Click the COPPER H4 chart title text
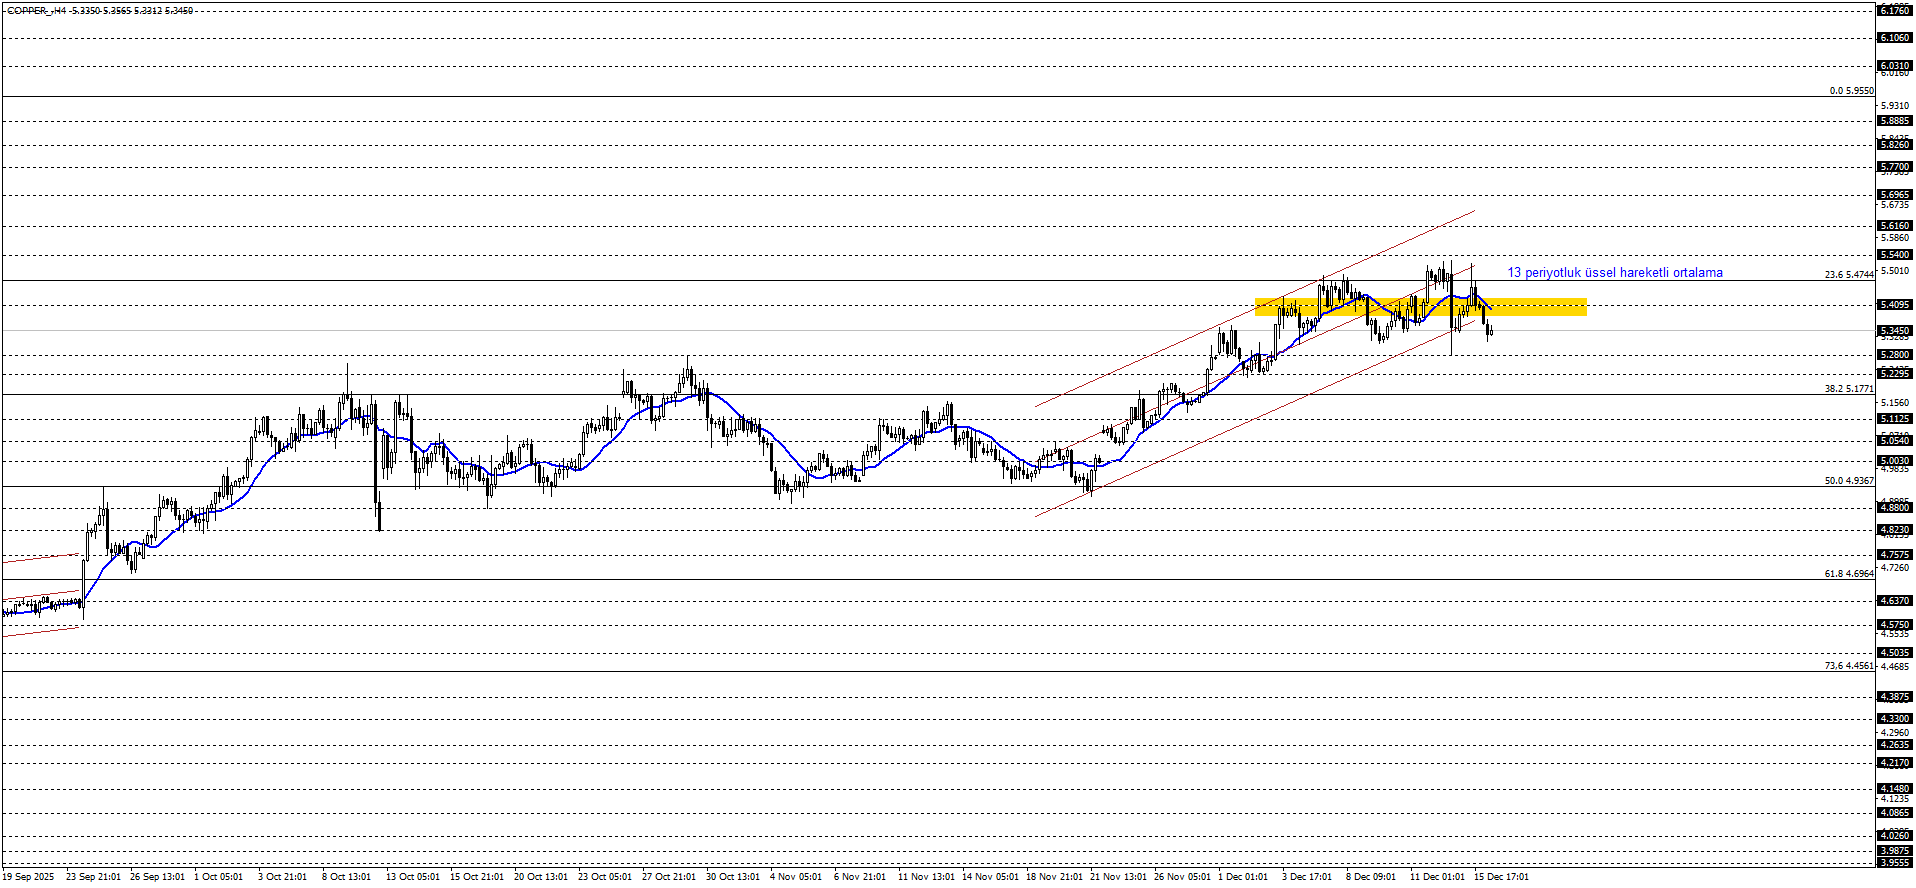The image size is (1916, 888). [x=100, y=11]
